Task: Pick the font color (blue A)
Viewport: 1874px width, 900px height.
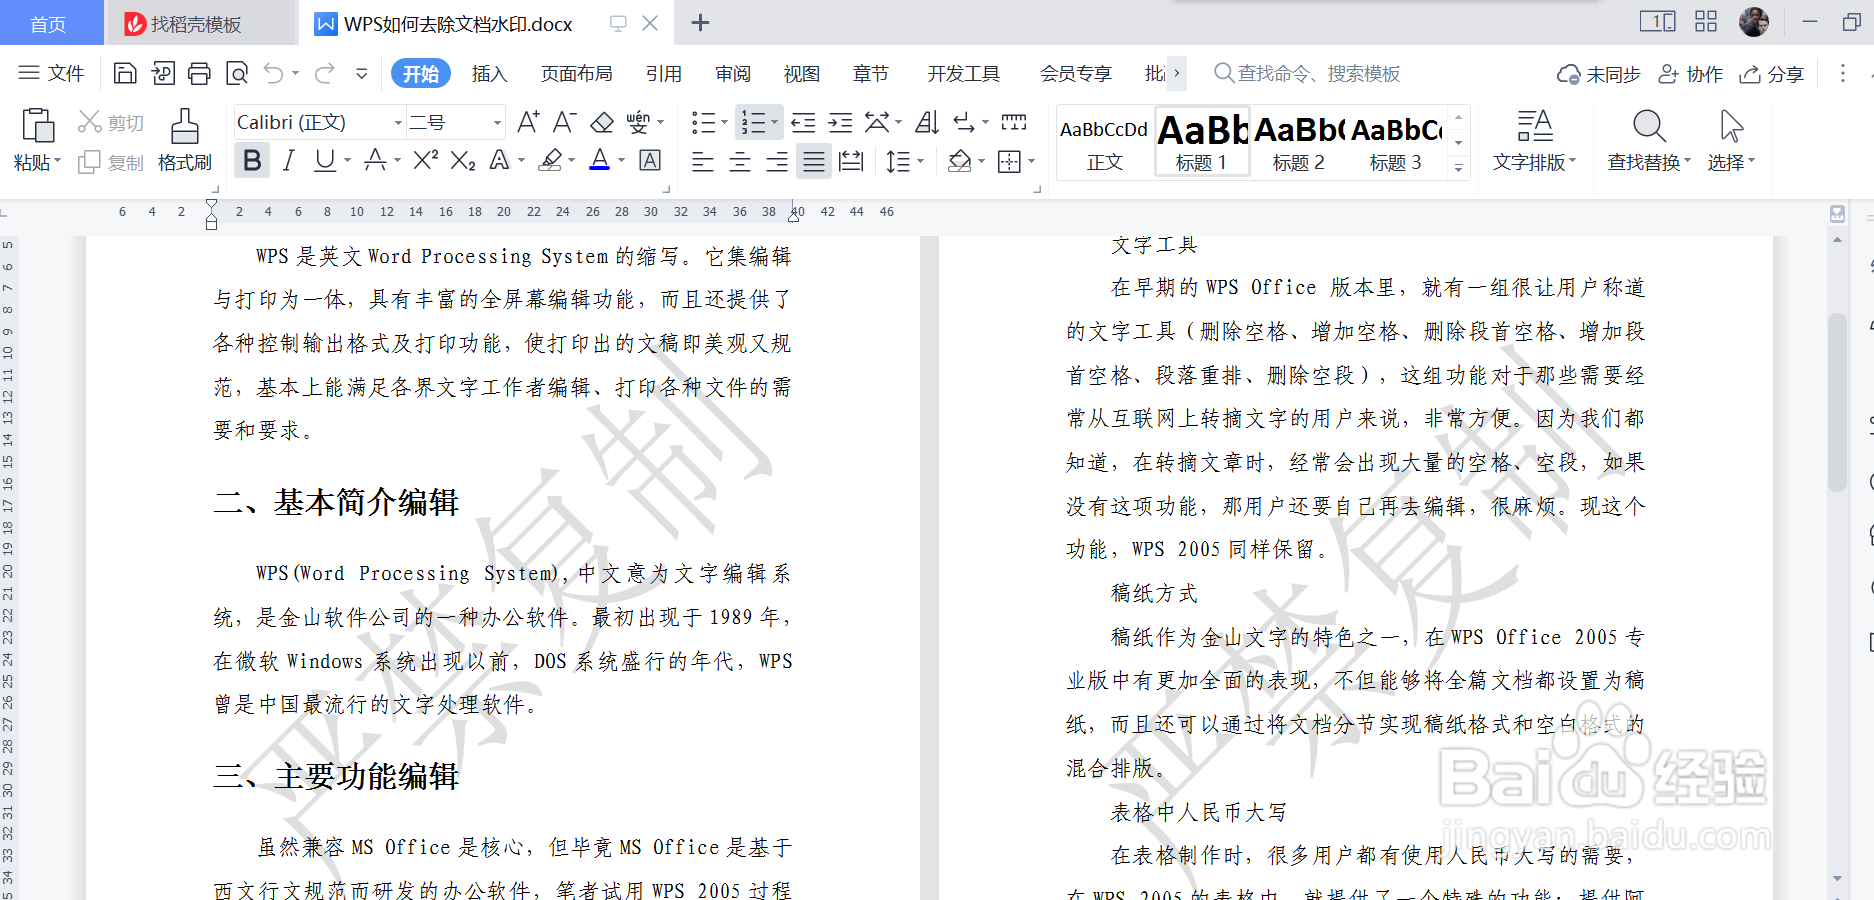Action: pyautogui.click(x=599, y=160)
